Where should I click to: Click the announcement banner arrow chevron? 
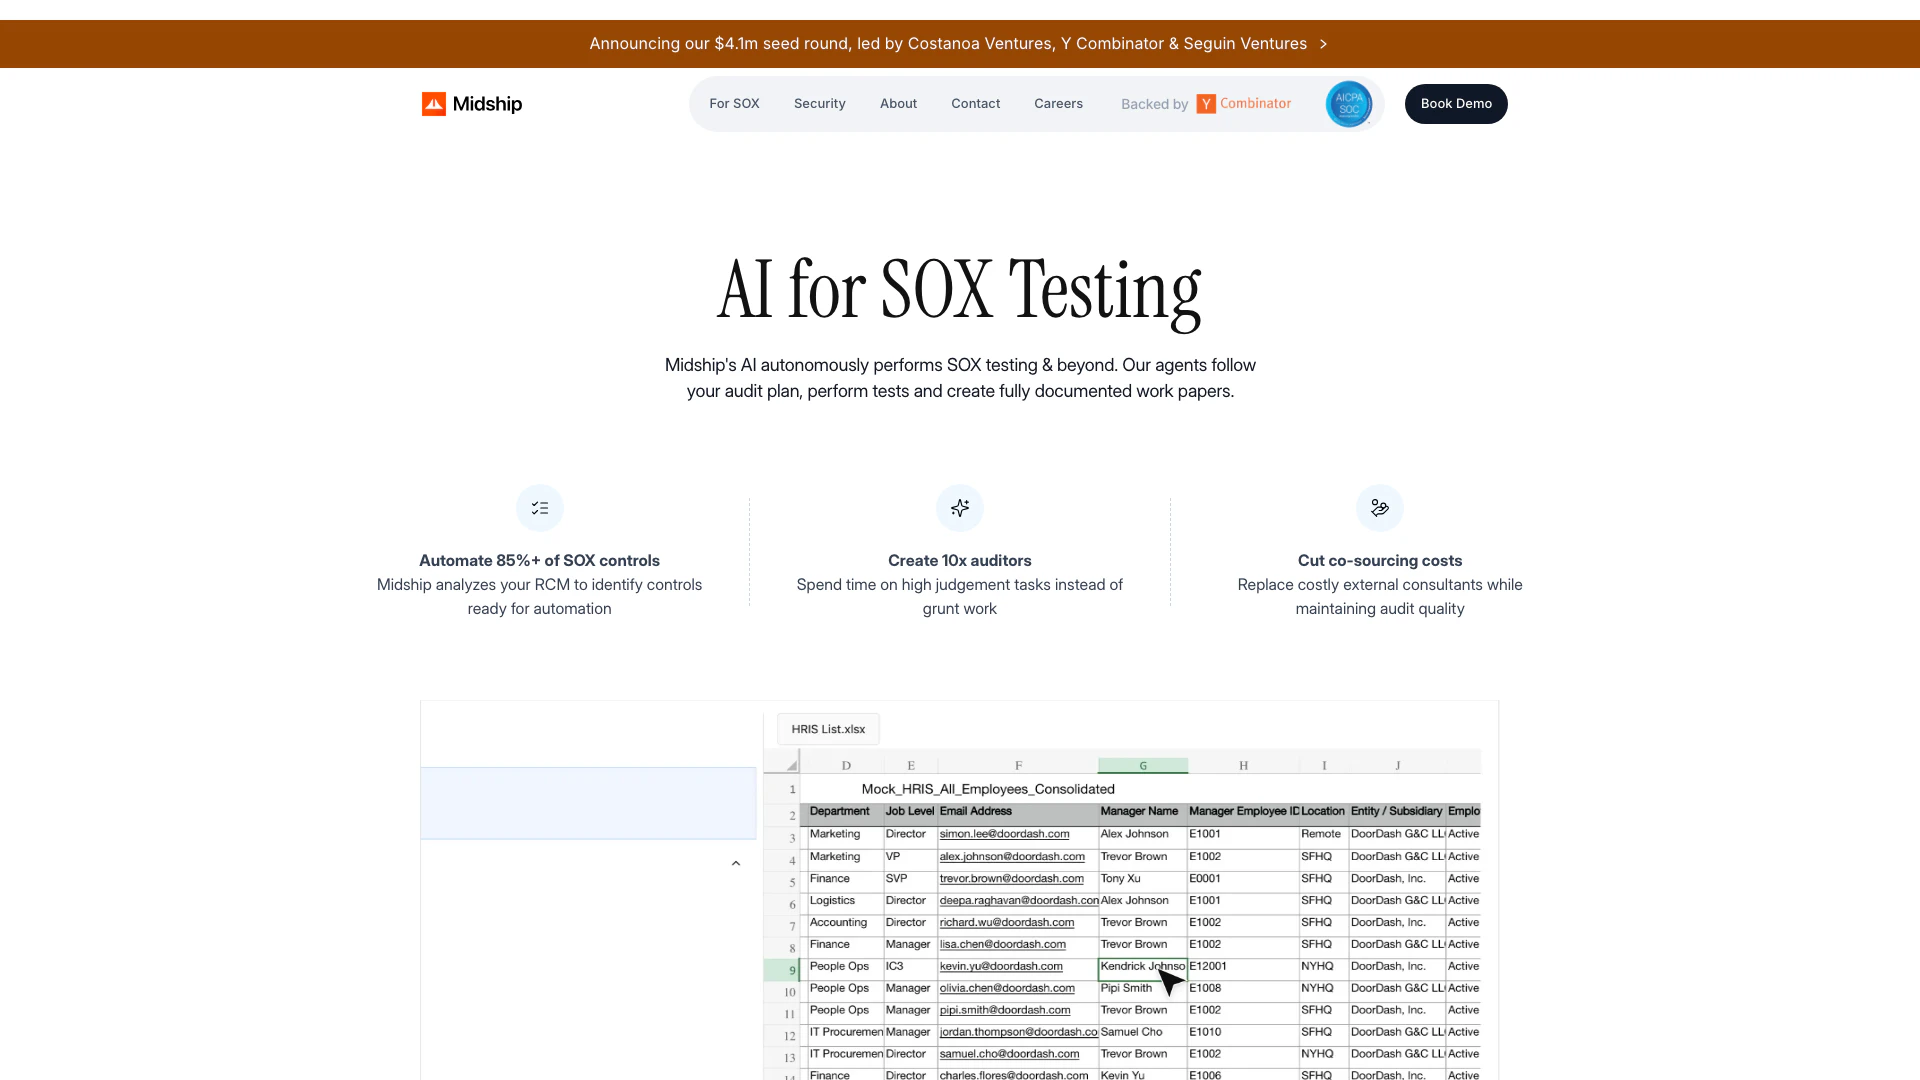point(1323,44)
